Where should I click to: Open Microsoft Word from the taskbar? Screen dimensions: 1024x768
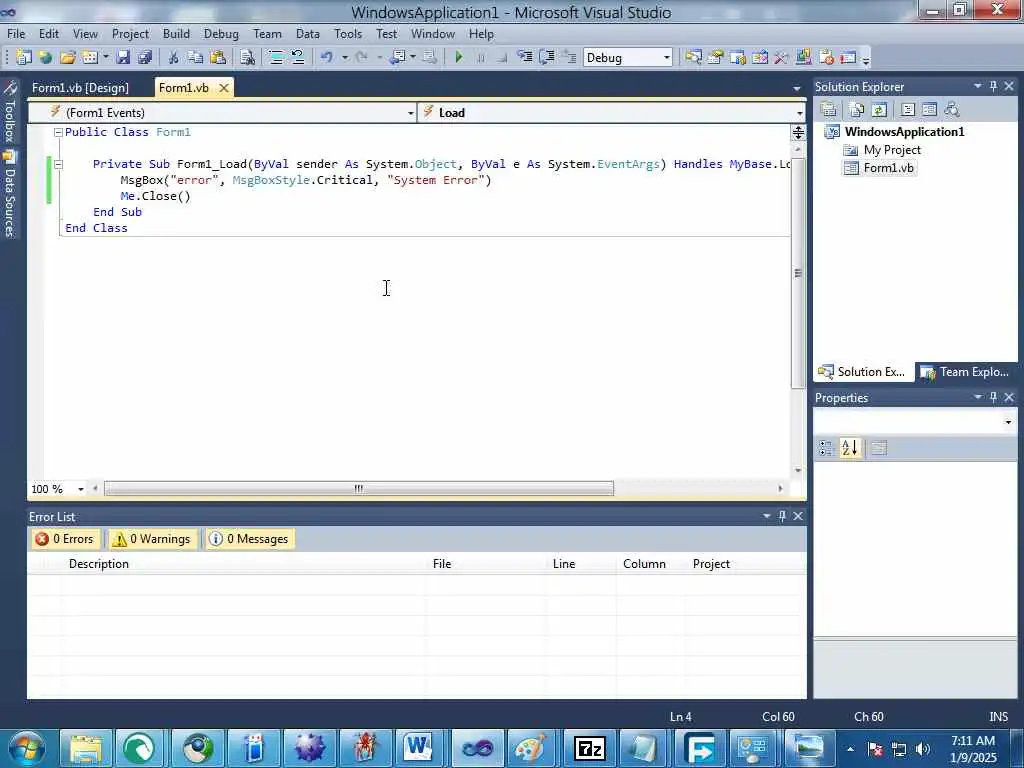tap(418, 747)
